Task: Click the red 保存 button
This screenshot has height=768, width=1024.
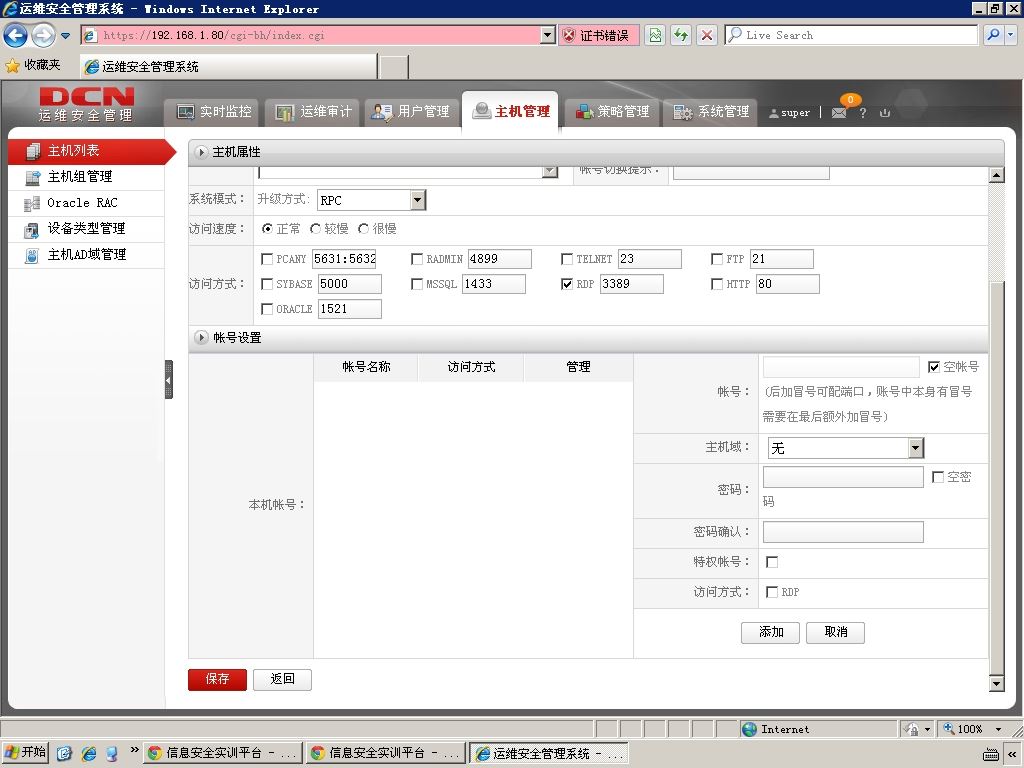Action: tap(217, 679)
